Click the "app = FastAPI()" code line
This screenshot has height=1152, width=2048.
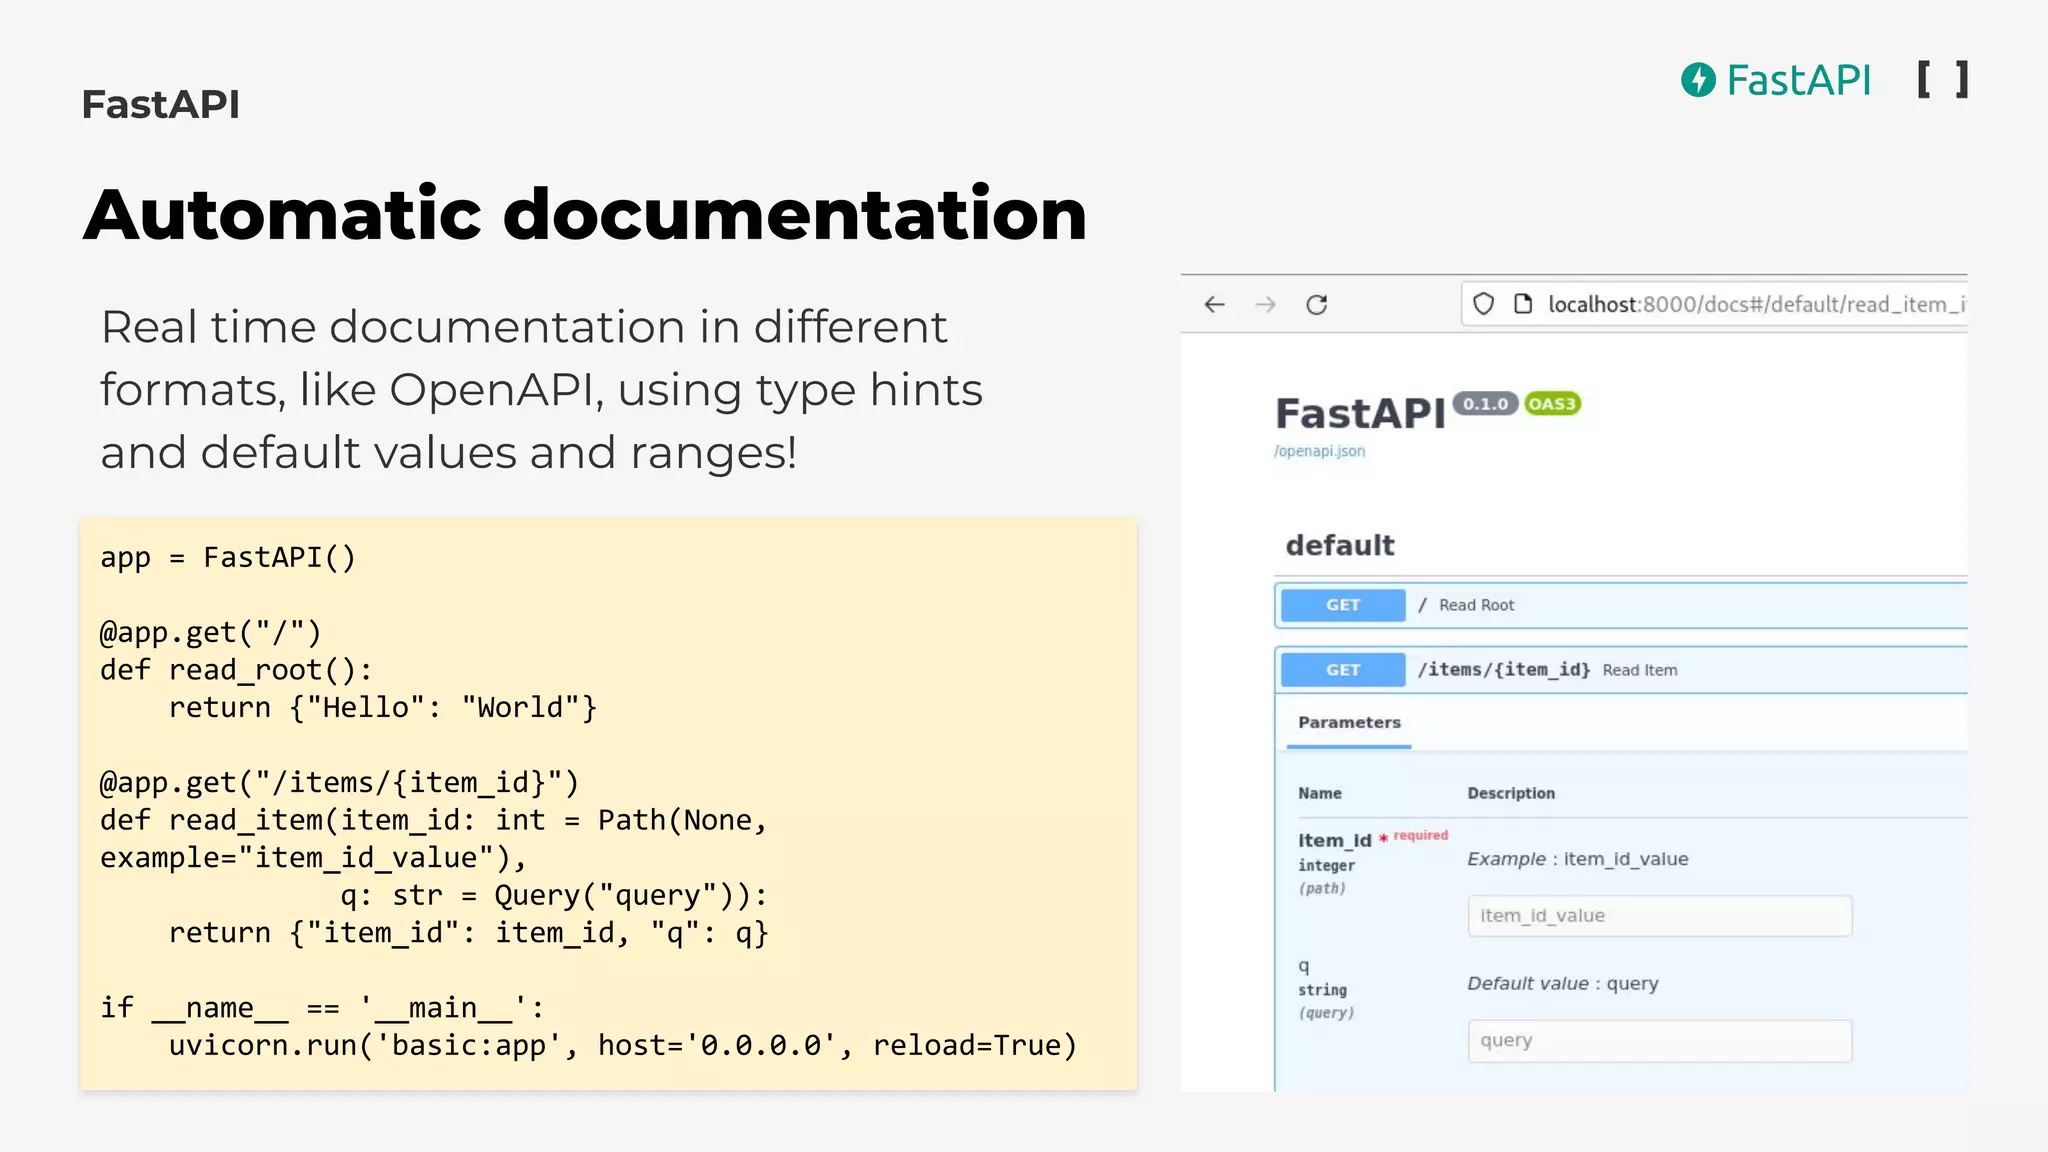pos(228,557)
